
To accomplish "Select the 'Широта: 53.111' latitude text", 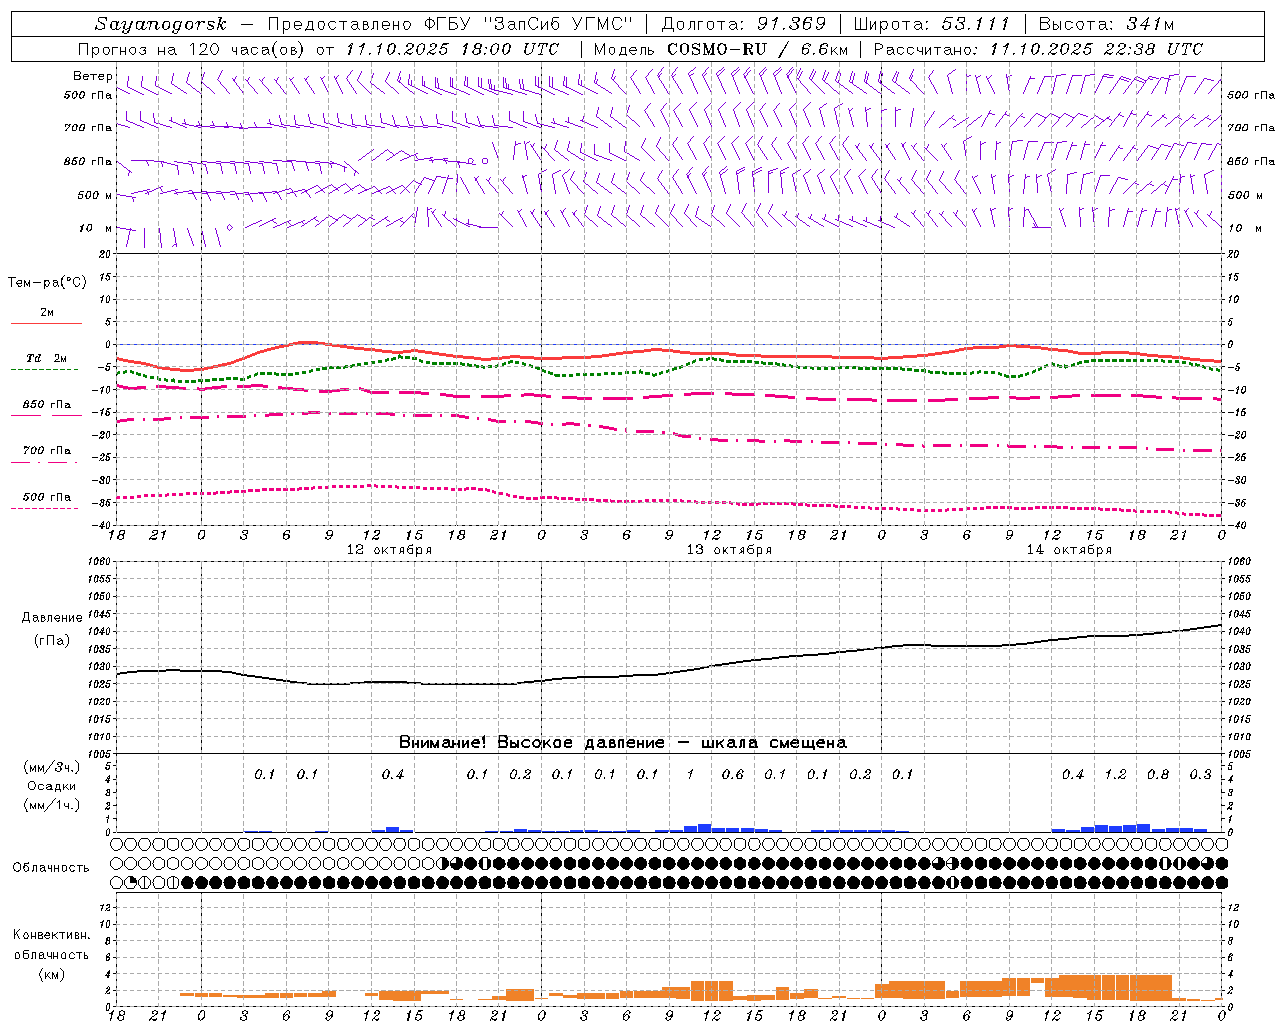I will [x=931, y=24].
